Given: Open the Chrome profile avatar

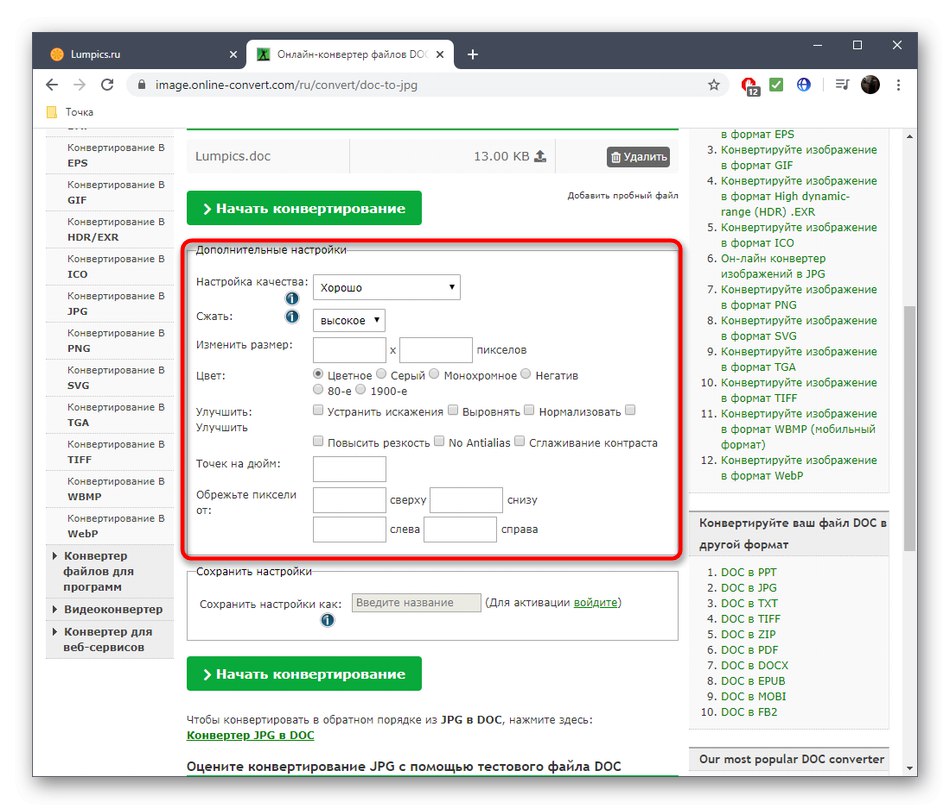Looking at the screenshot, I should [x=870, y=85].
